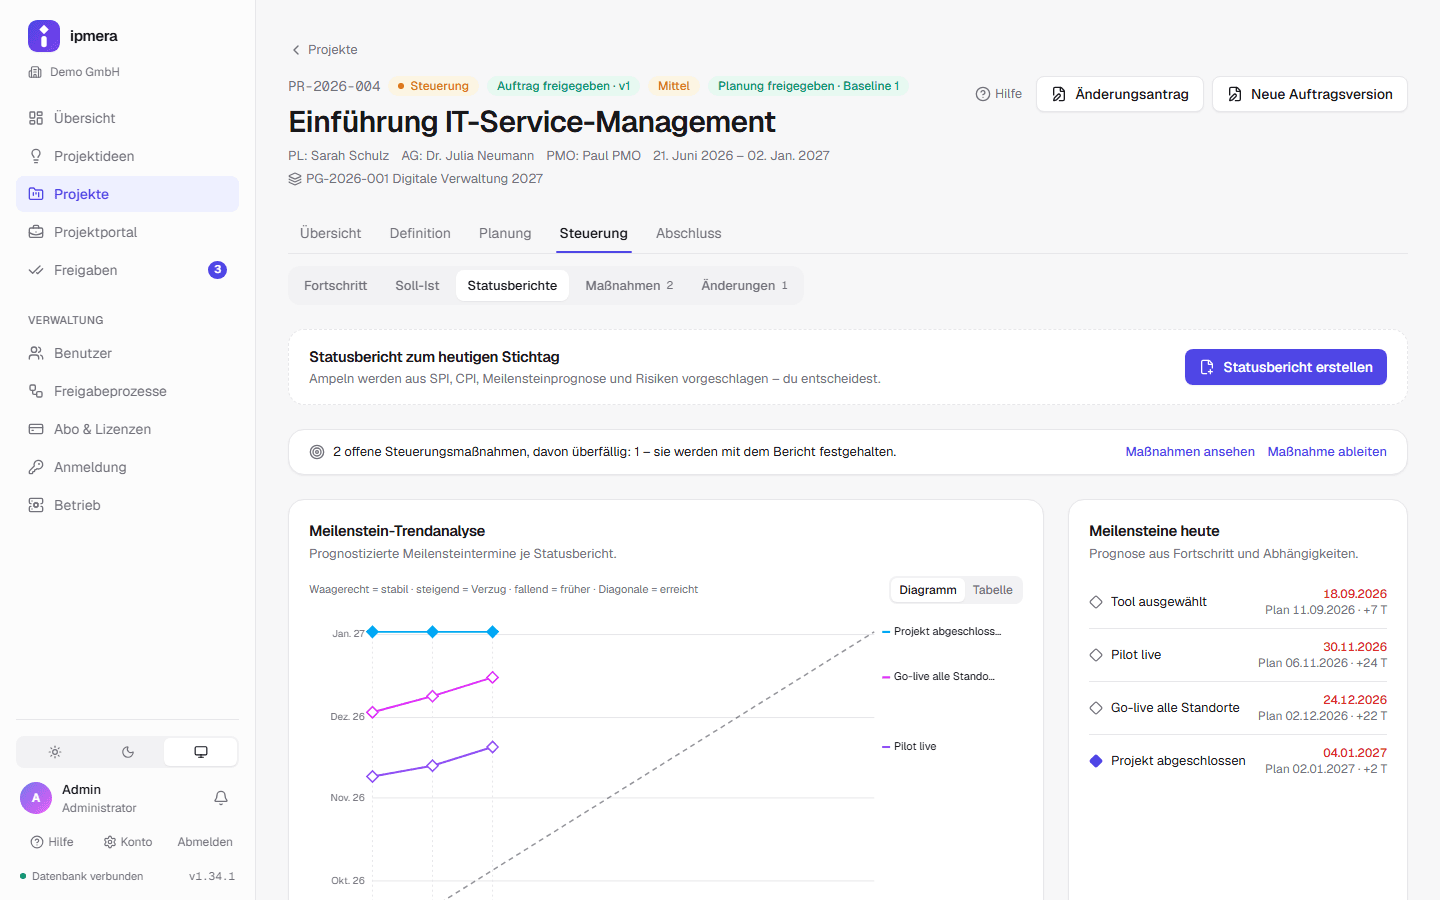Click the Freigaben checkmark icon
1440x900 pixels.
click(36, 270)
